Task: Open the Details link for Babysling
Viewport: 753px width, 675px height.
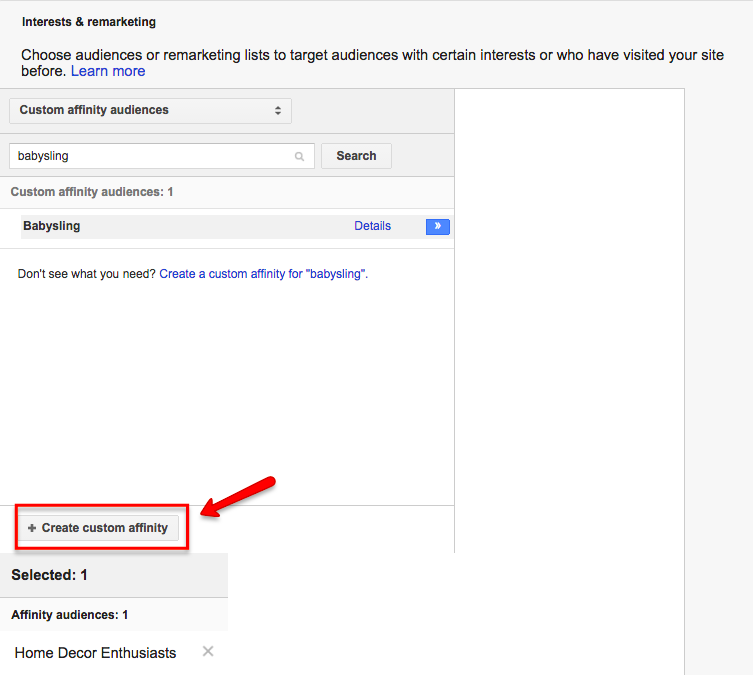Action: (372, 226)
